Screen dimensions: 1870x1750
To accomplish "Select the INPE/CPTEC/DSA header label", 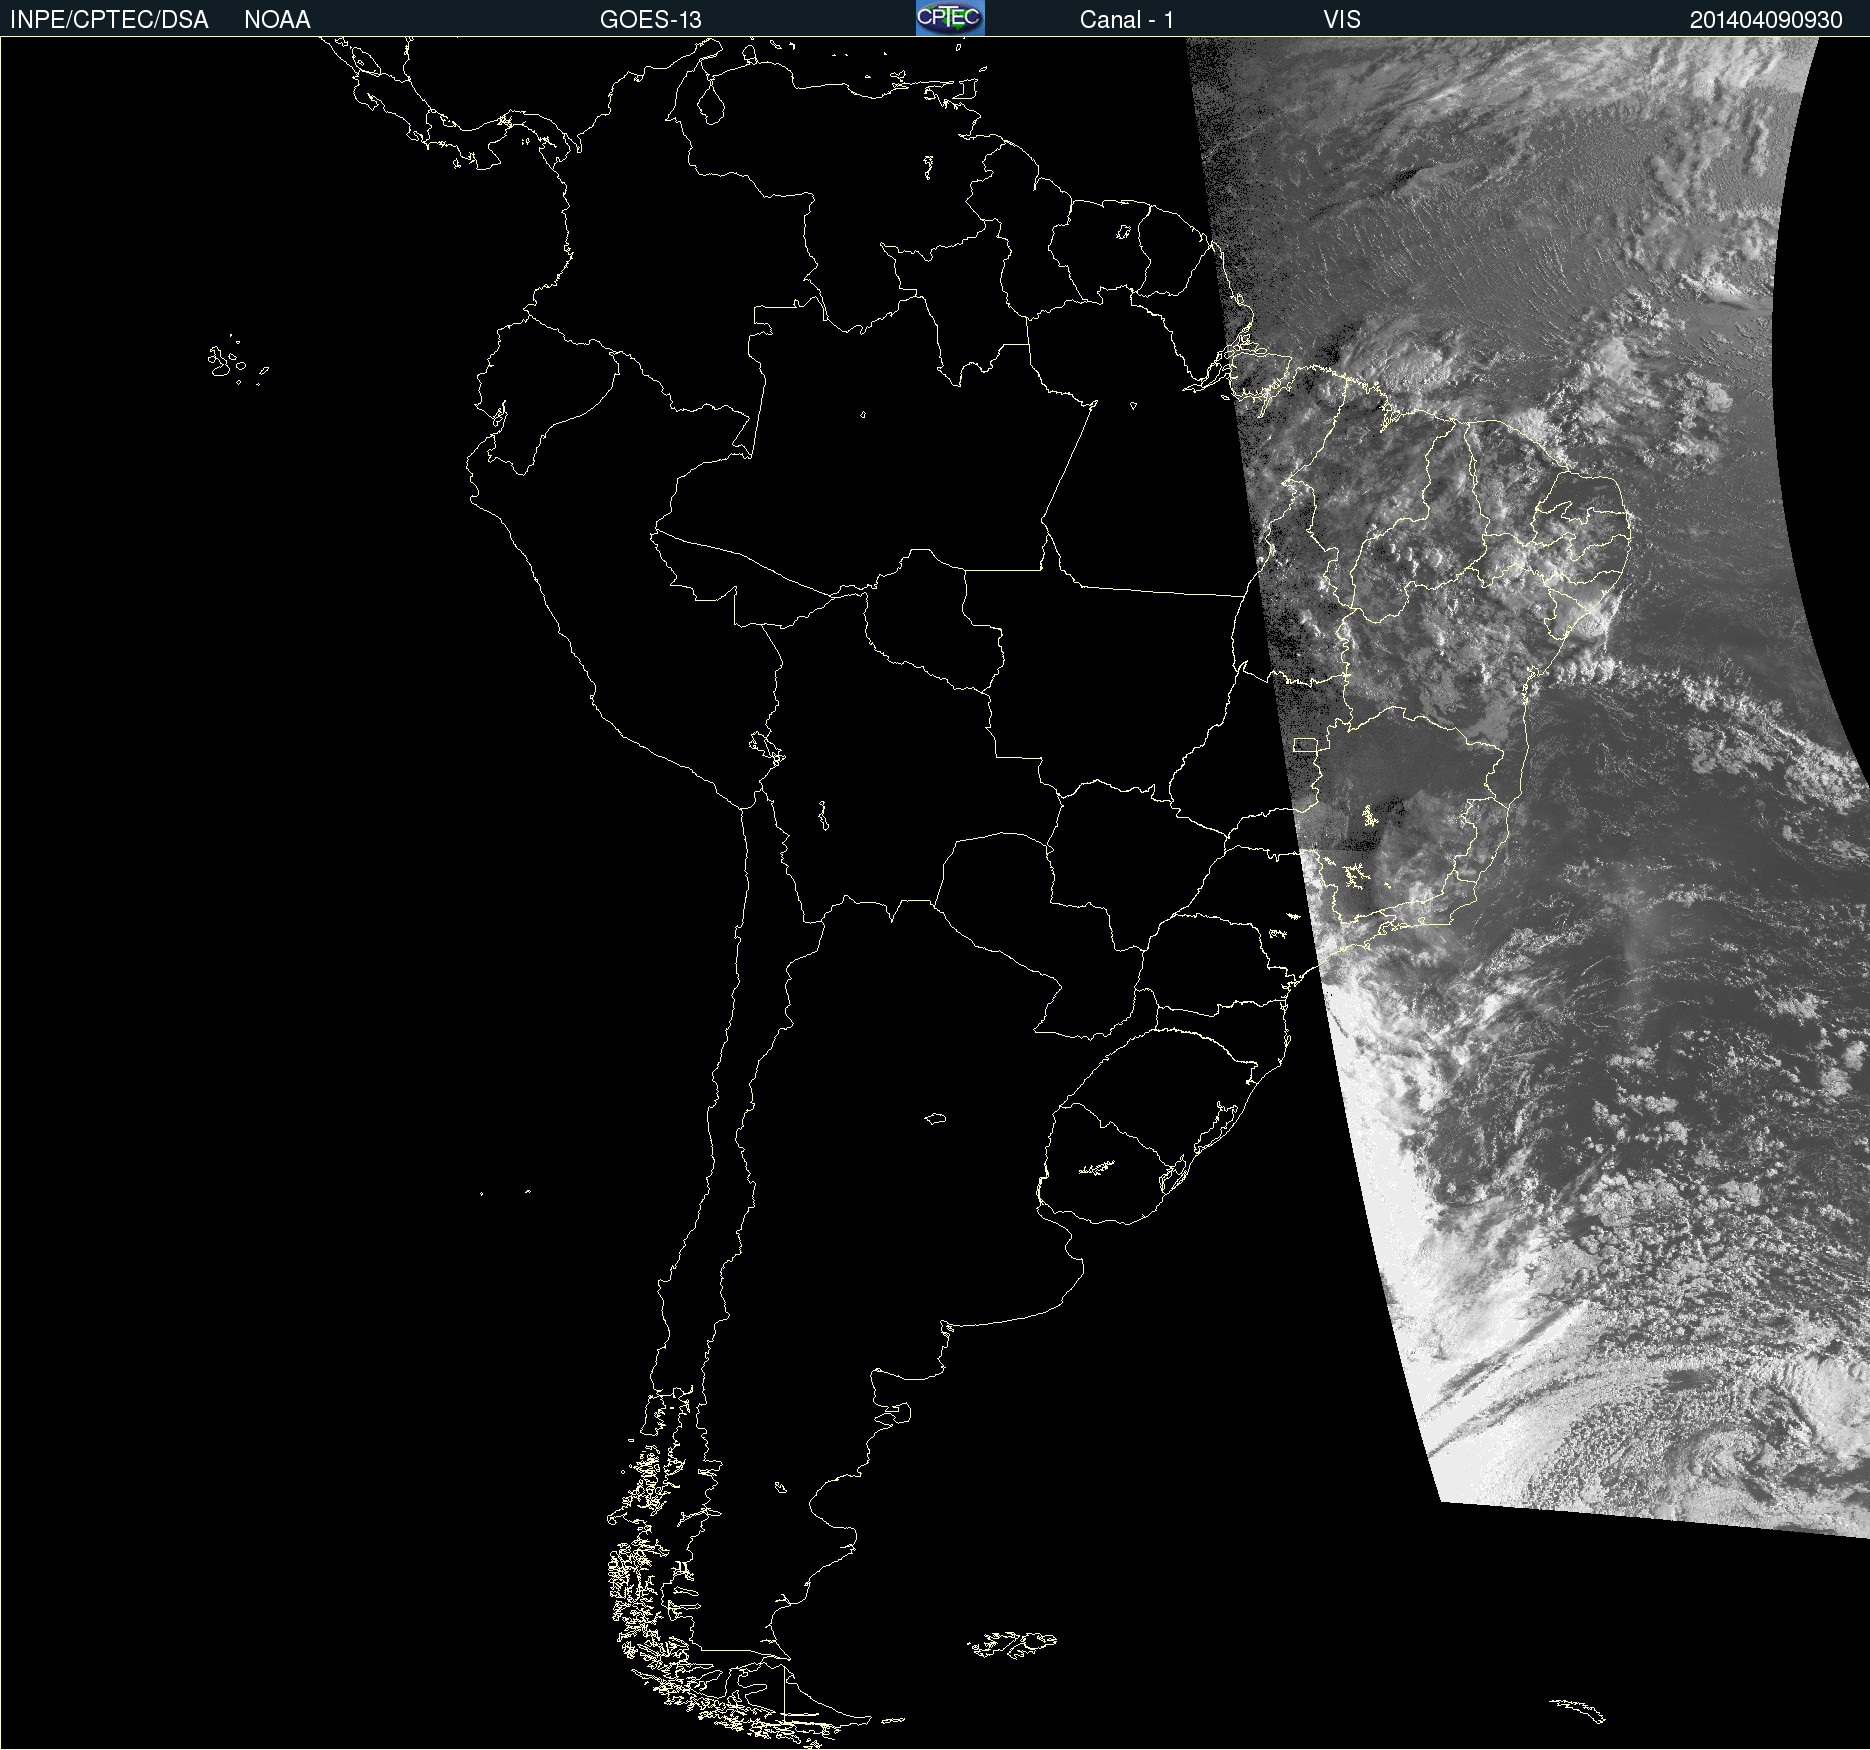I will click(109, 20).
